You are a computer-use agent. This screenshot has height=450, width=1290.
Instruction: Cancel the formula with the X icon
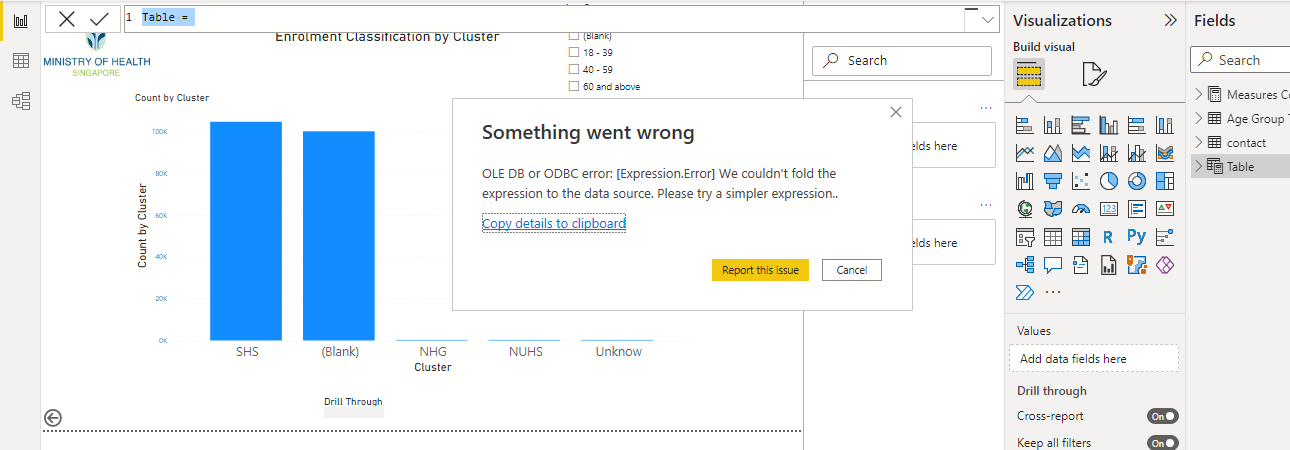[67, 19]
